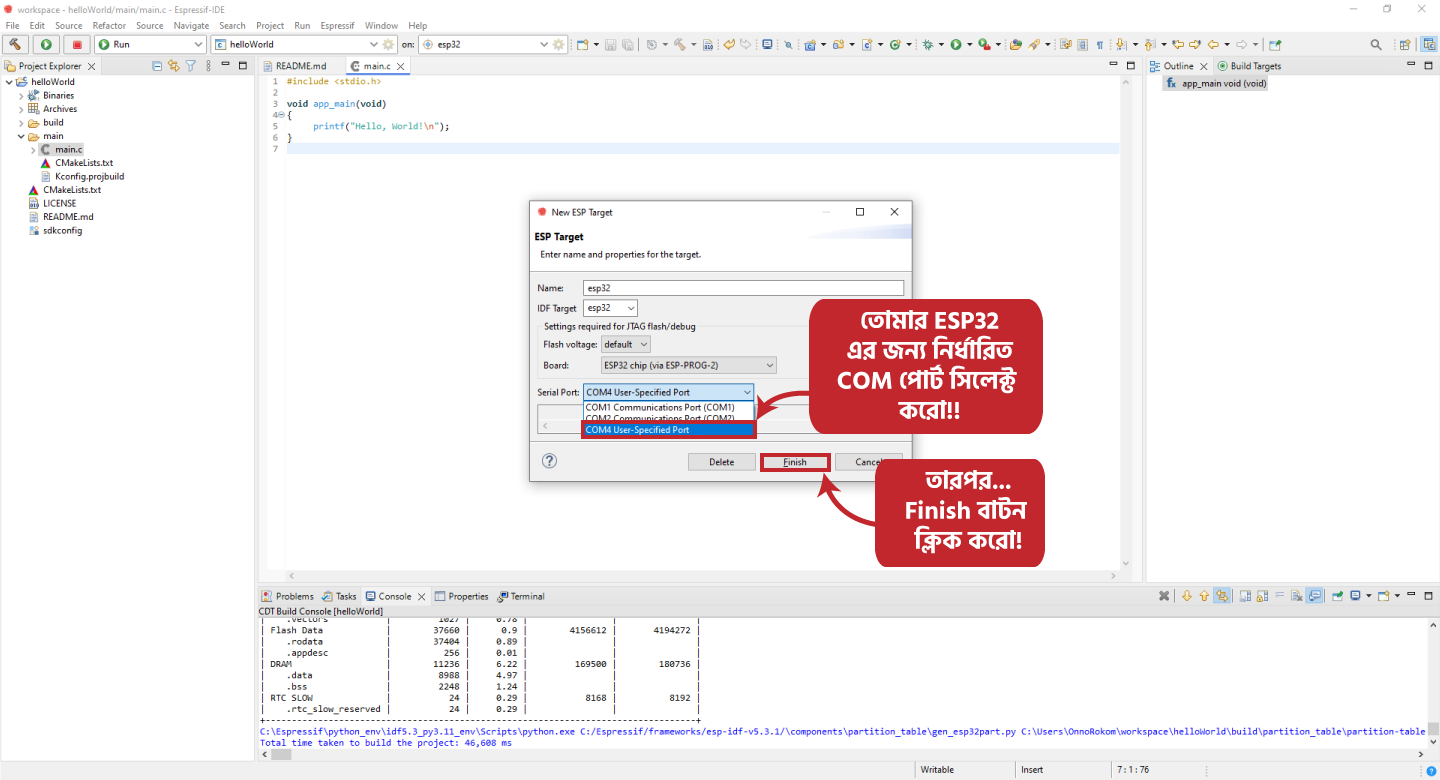Click the filter funnel icon in Project Explorer
This screenshot has height=780, width=1440.
(x=190, y=66)
